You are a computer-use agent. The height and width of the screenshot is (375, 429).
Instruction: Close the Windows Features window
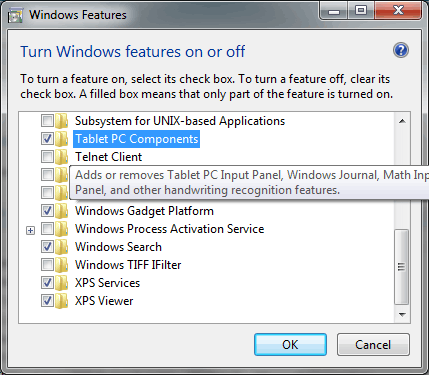398,11
